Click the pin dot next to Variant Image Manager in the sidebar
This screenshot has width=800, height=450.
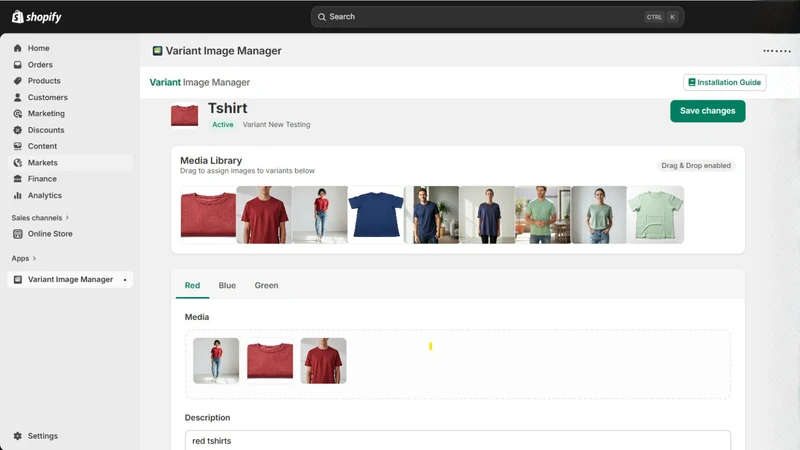[x=125, y=280]
